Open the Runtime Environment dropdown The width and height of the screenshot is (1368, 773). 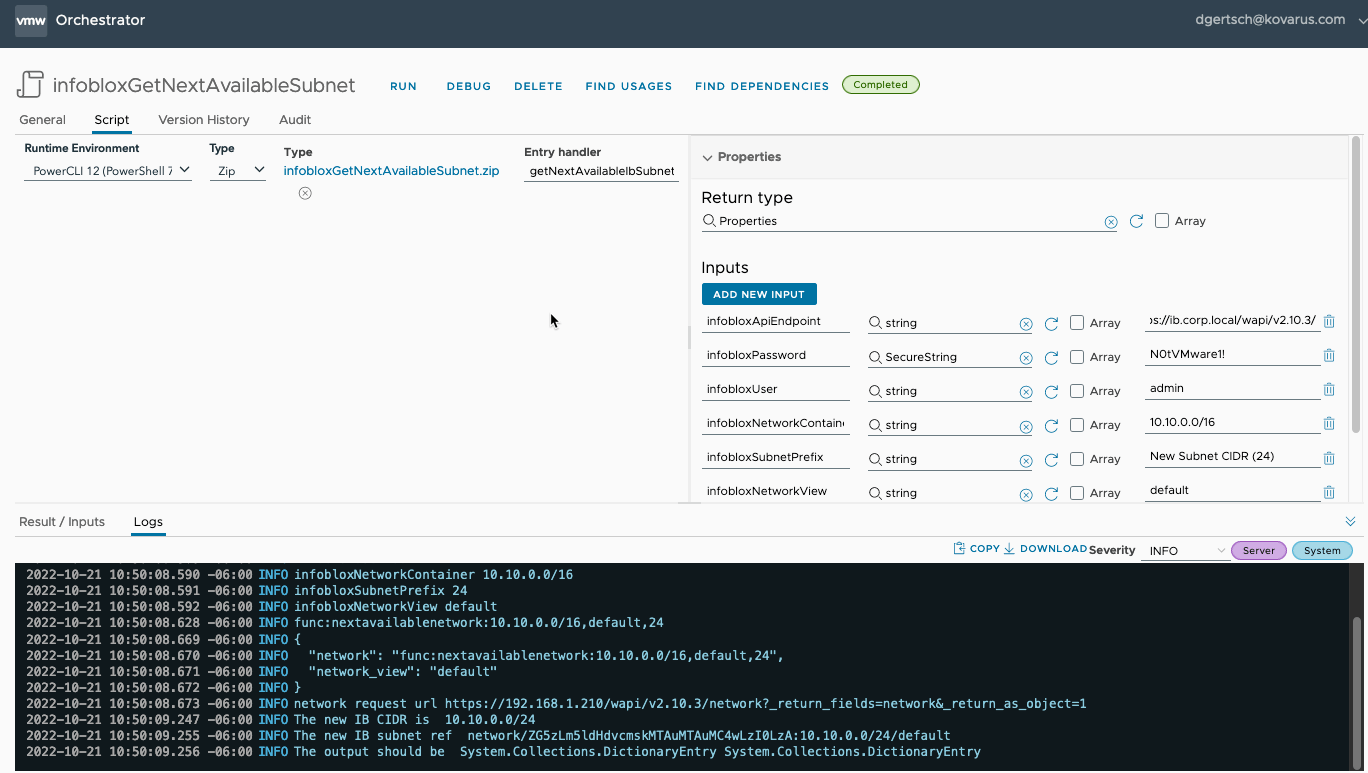coord(108,171)
